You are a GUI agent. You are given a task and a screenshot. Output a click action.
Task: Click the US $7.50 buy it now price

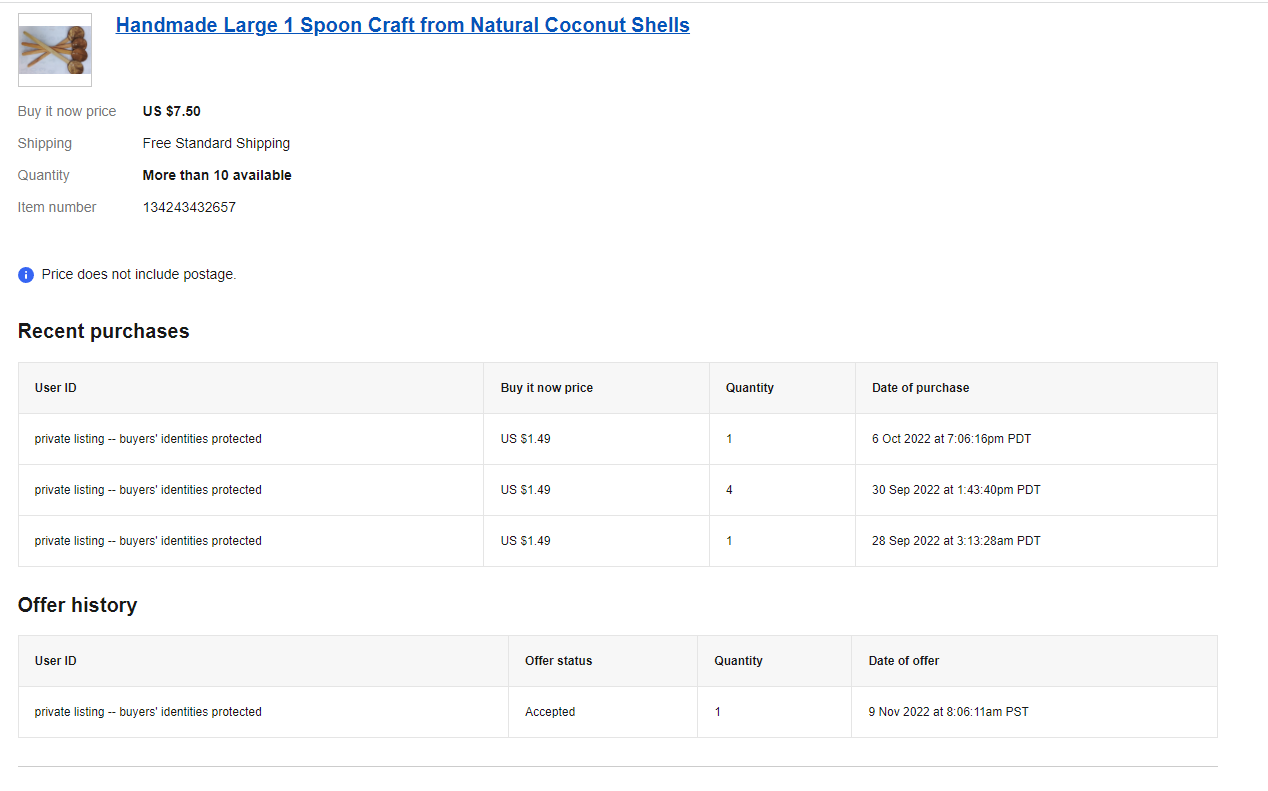coord(172,111)
